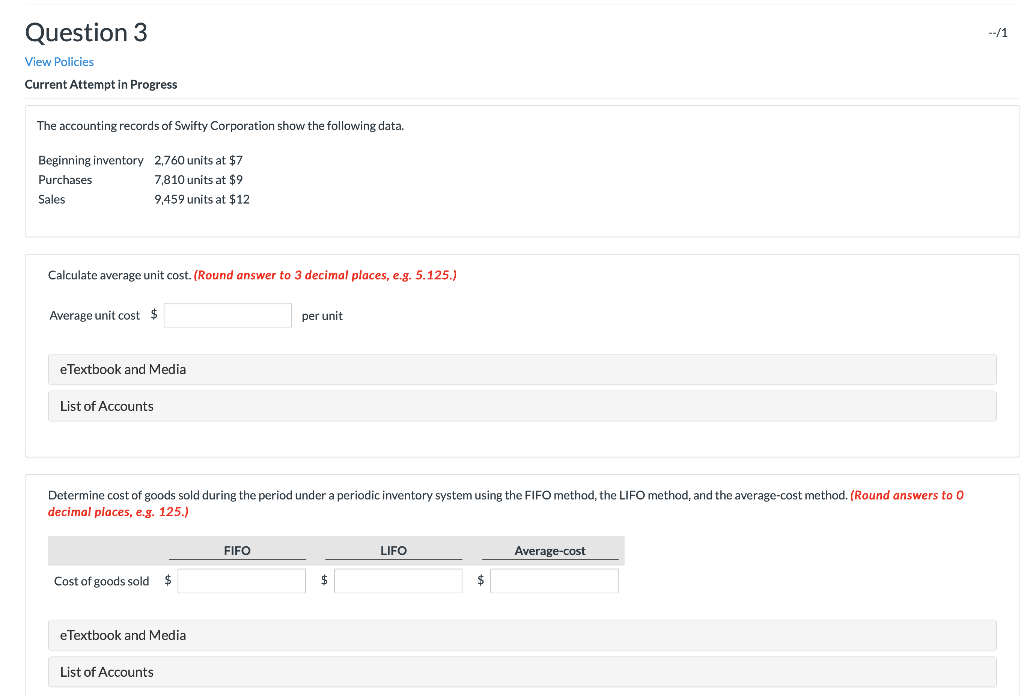Click the Question 3 heading
This screenshot has height=697, width=1024.
[x=86, y=32]
